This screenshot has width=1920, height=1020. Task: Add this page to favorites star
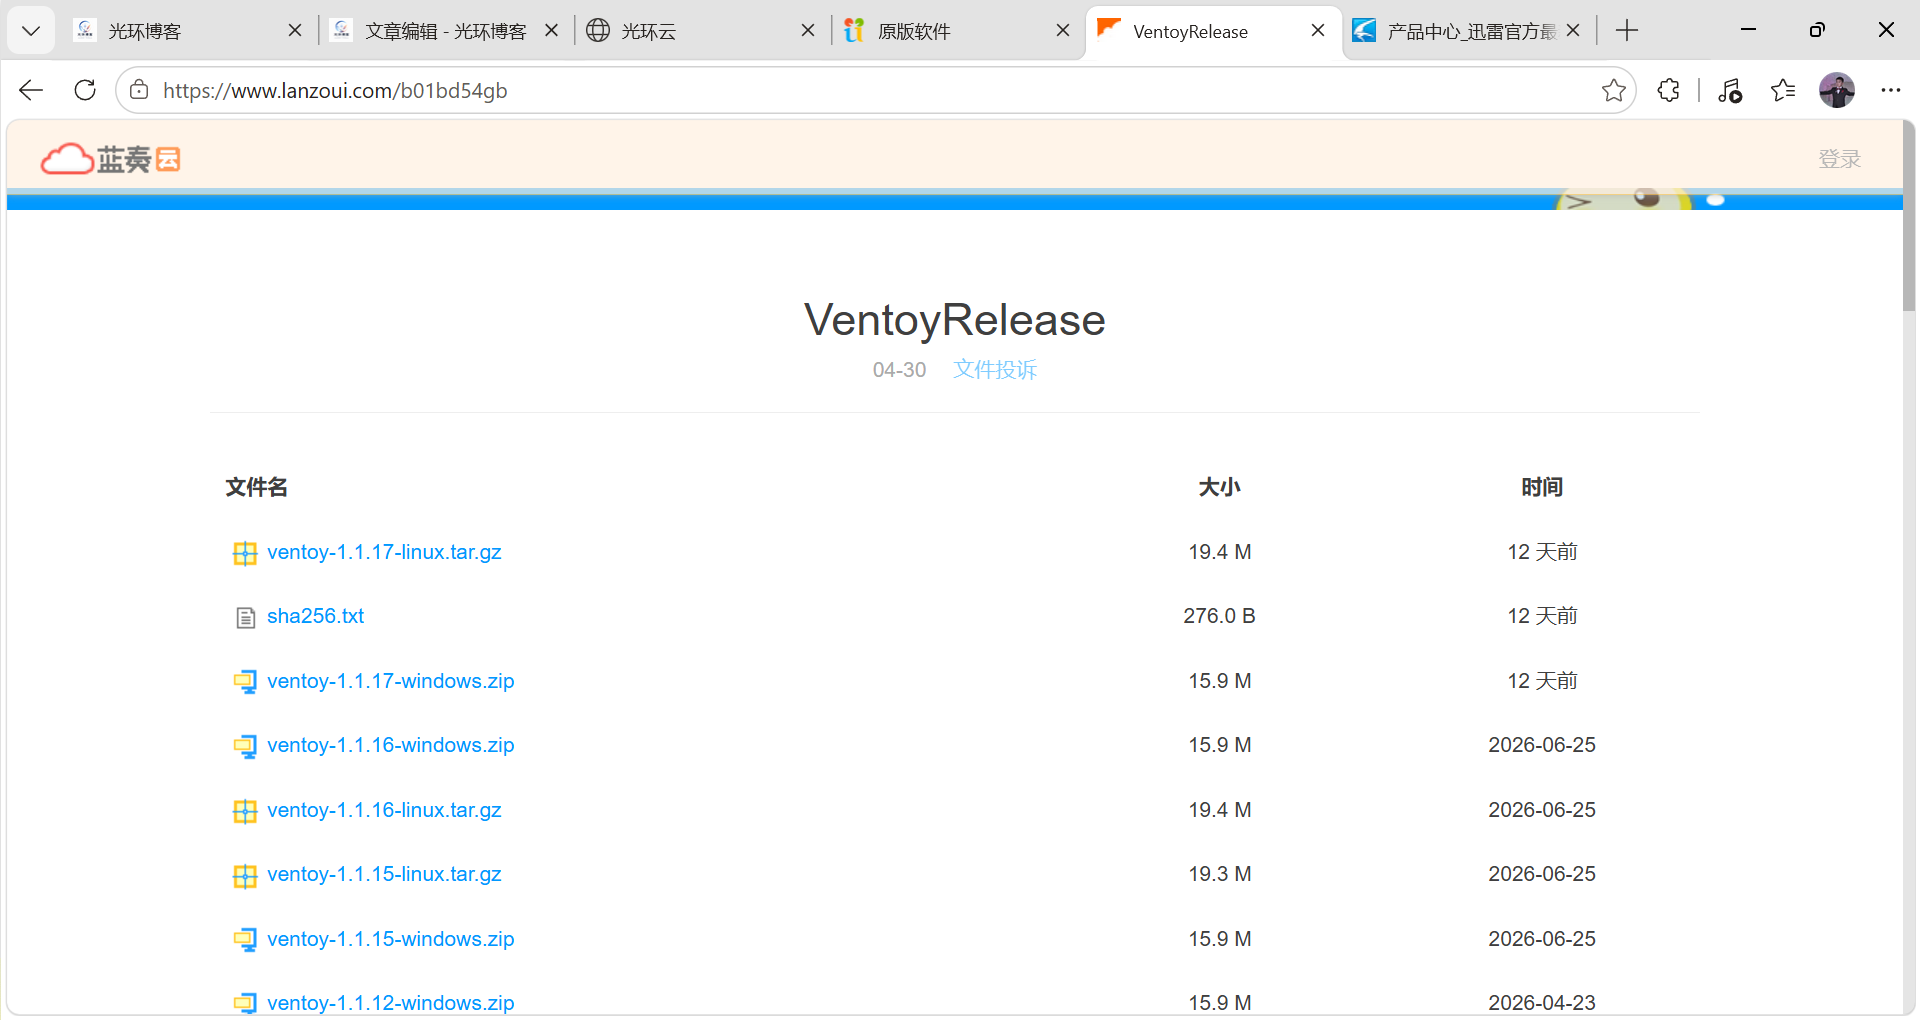pyautogui.click(x=1613, y=90)
